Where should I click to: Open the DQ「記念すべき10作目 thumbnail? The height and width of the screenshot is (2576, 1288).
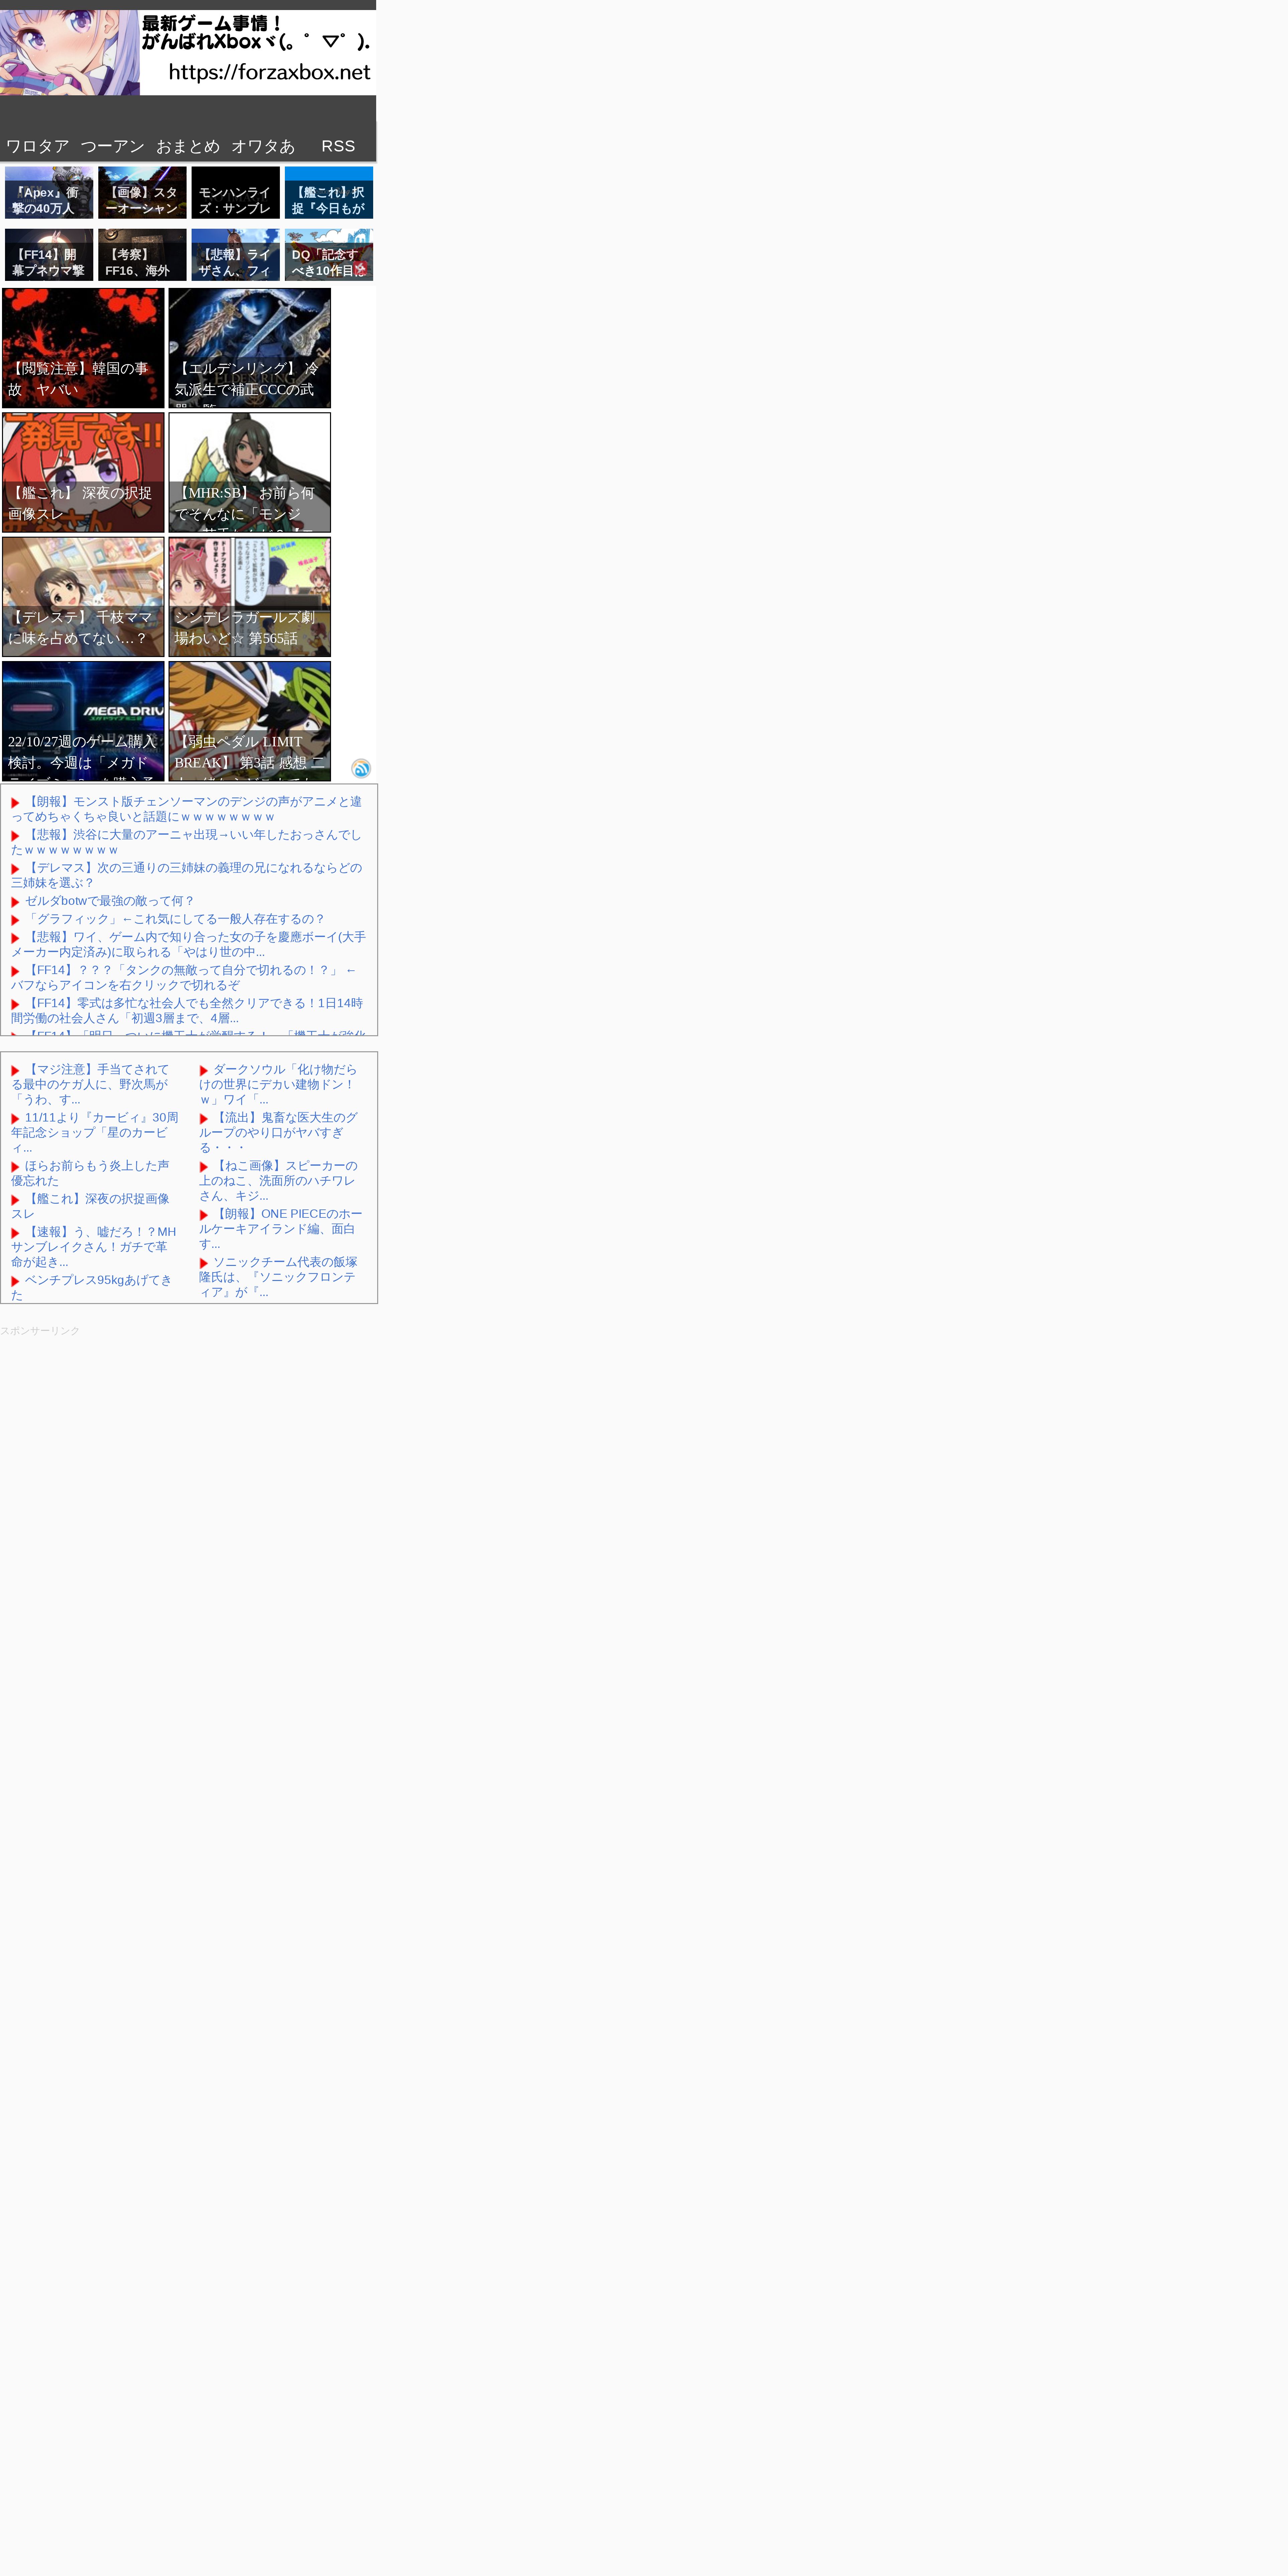pos(329,255)
